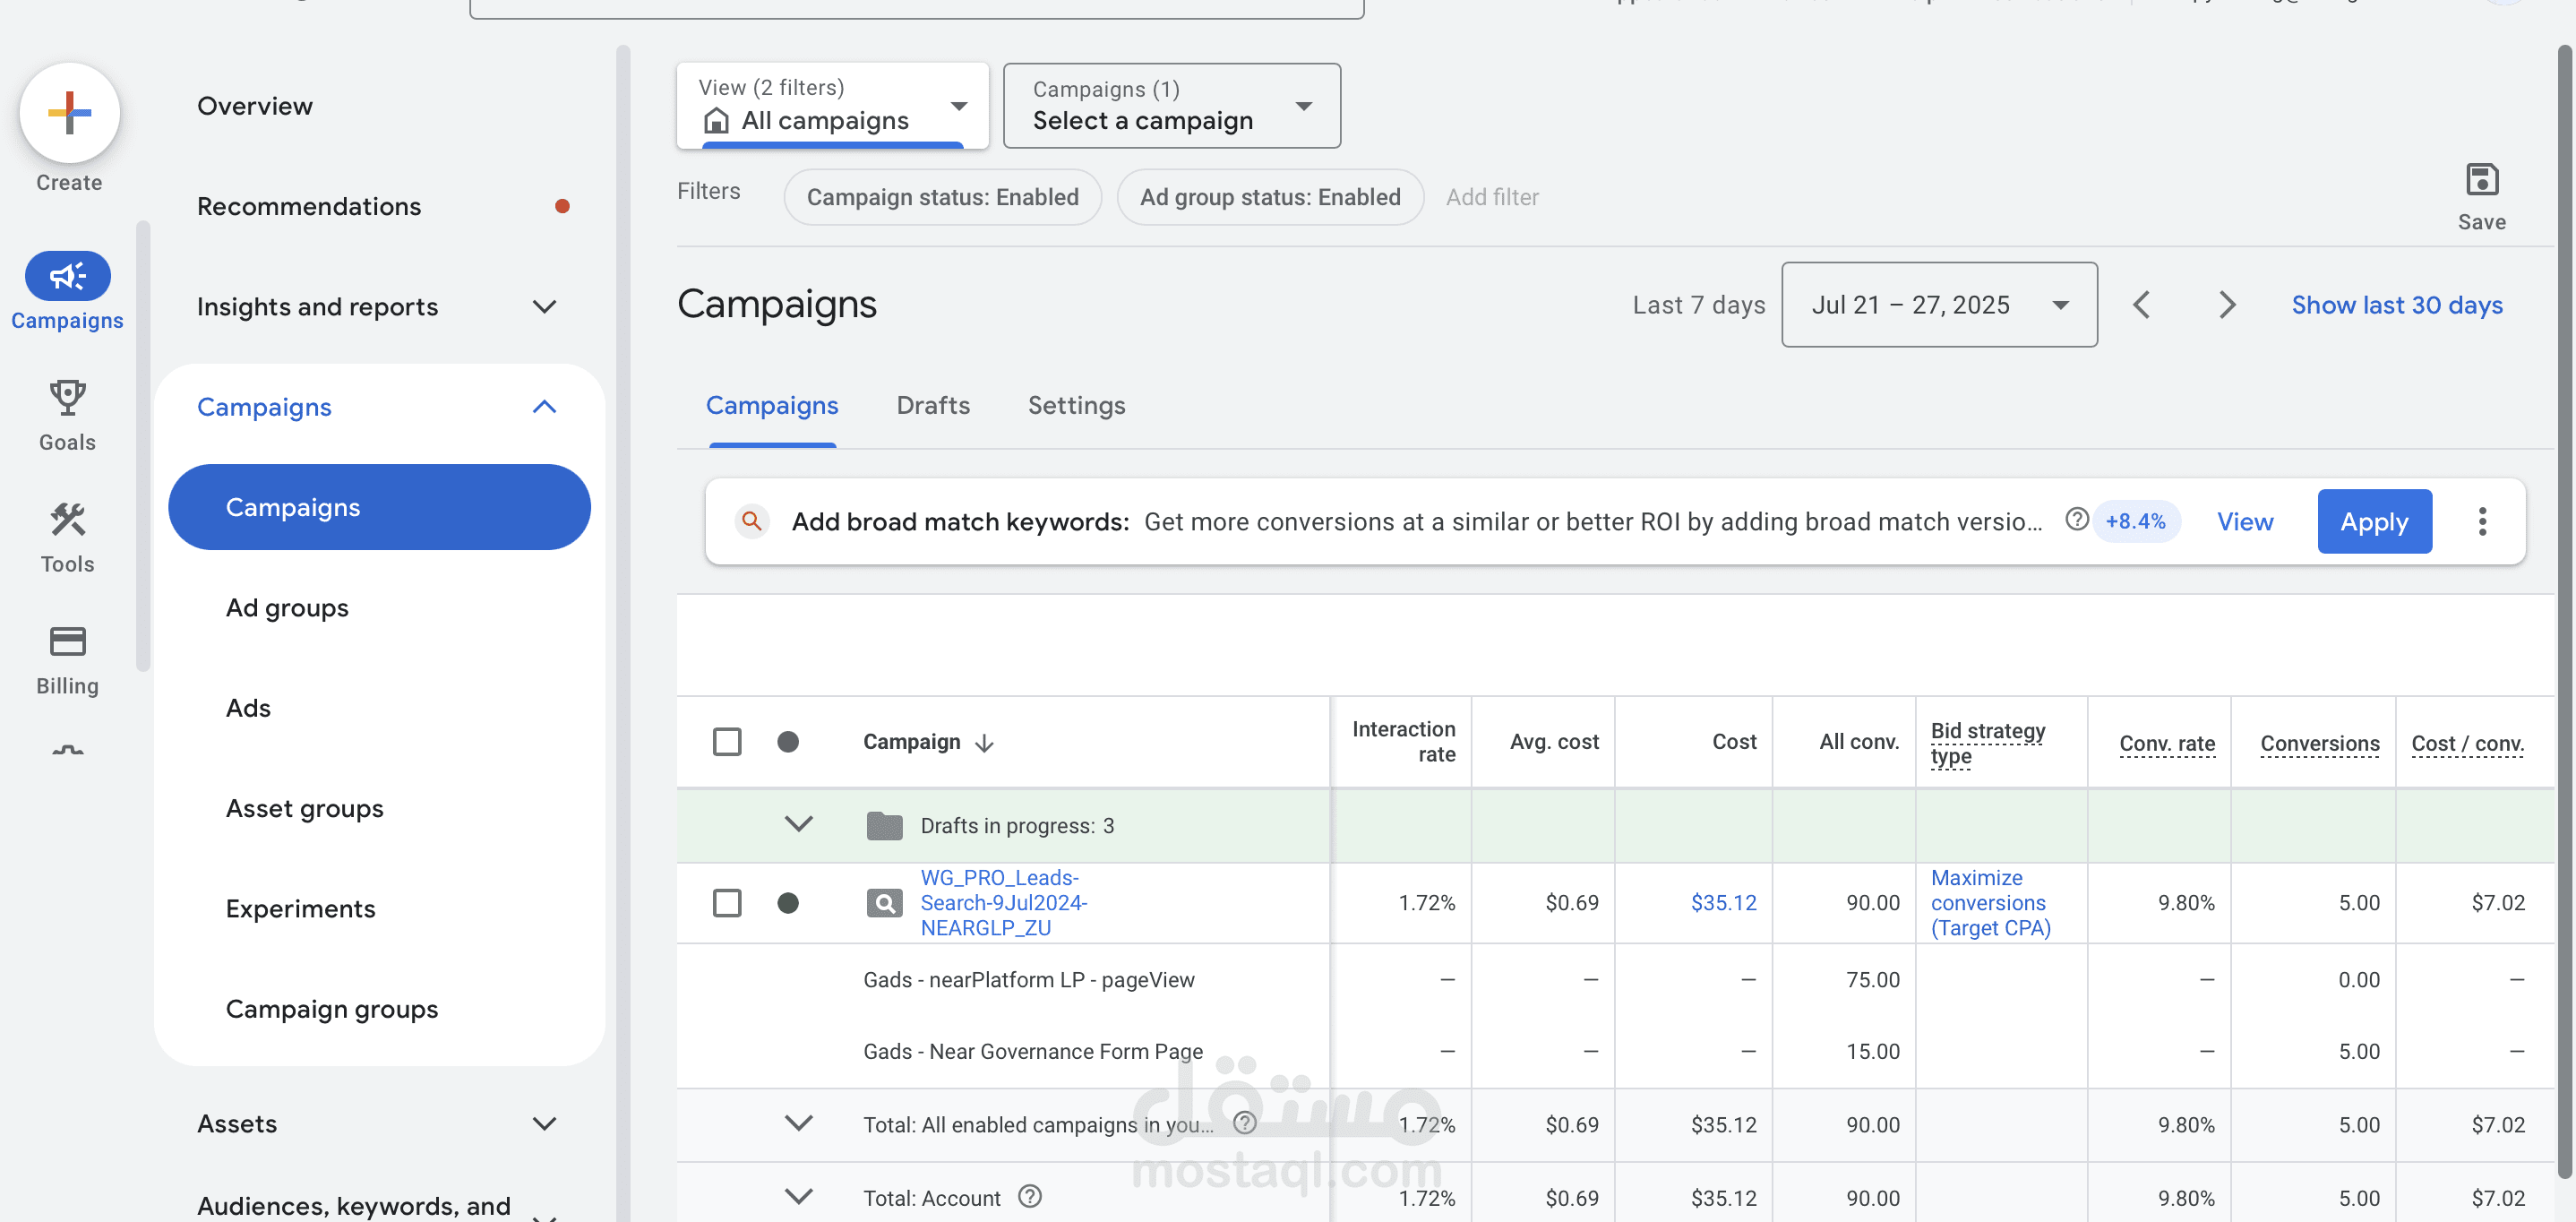The image size is (2576, 1222).
Task: Open the Campaigns megaphone icon in left rail
Action: (x=67, y=276)
